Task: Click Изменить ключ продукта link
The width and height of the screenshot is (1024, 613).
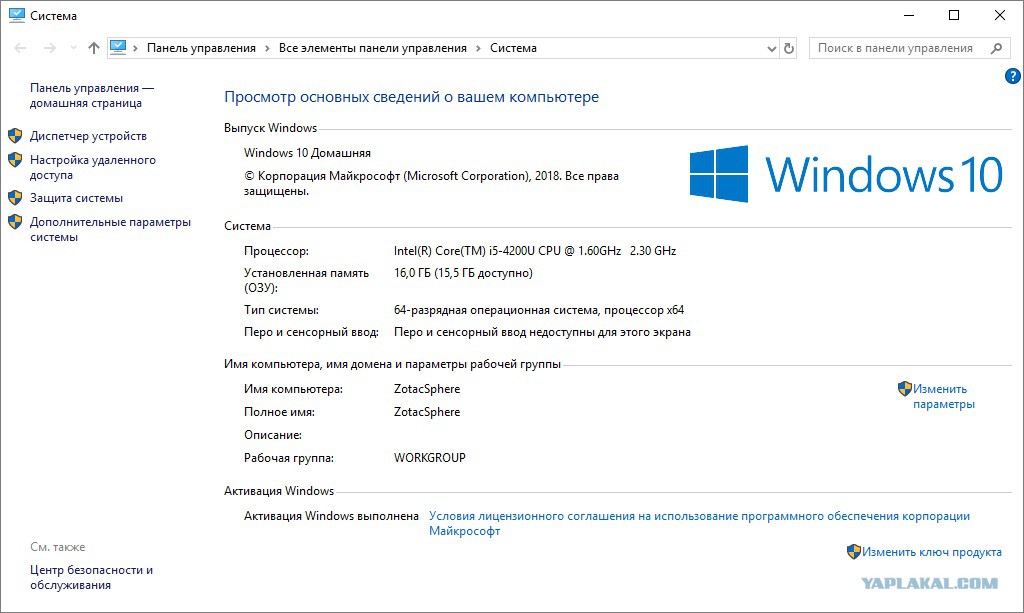Action: (931, 552)
